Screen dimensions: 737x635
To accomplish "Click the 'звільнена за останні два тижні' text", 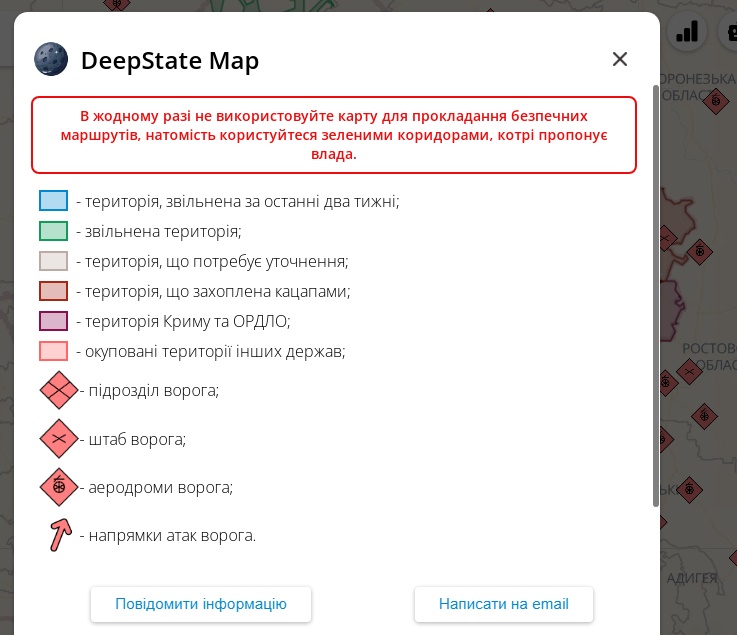I will [282, 201].
